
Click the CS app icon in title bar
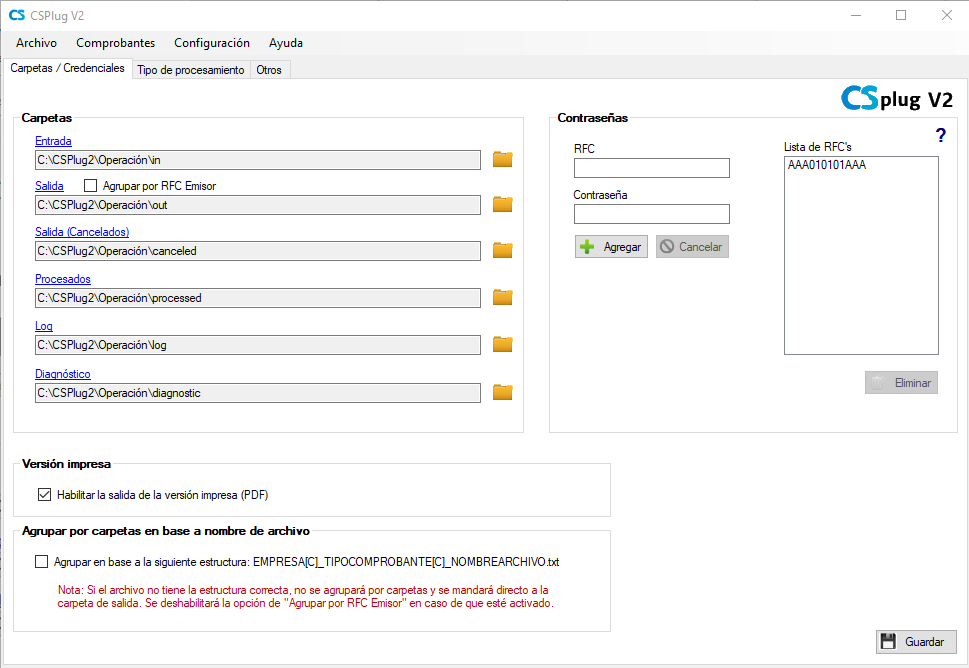(x=17, y=15)
